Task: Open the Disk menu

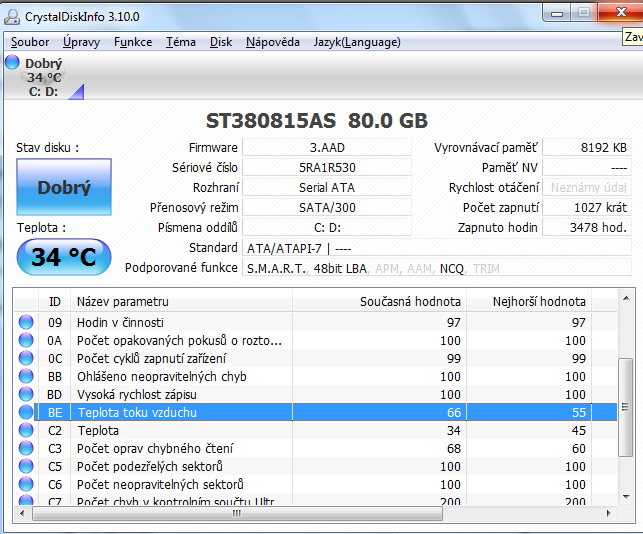Action: (221, 42)
